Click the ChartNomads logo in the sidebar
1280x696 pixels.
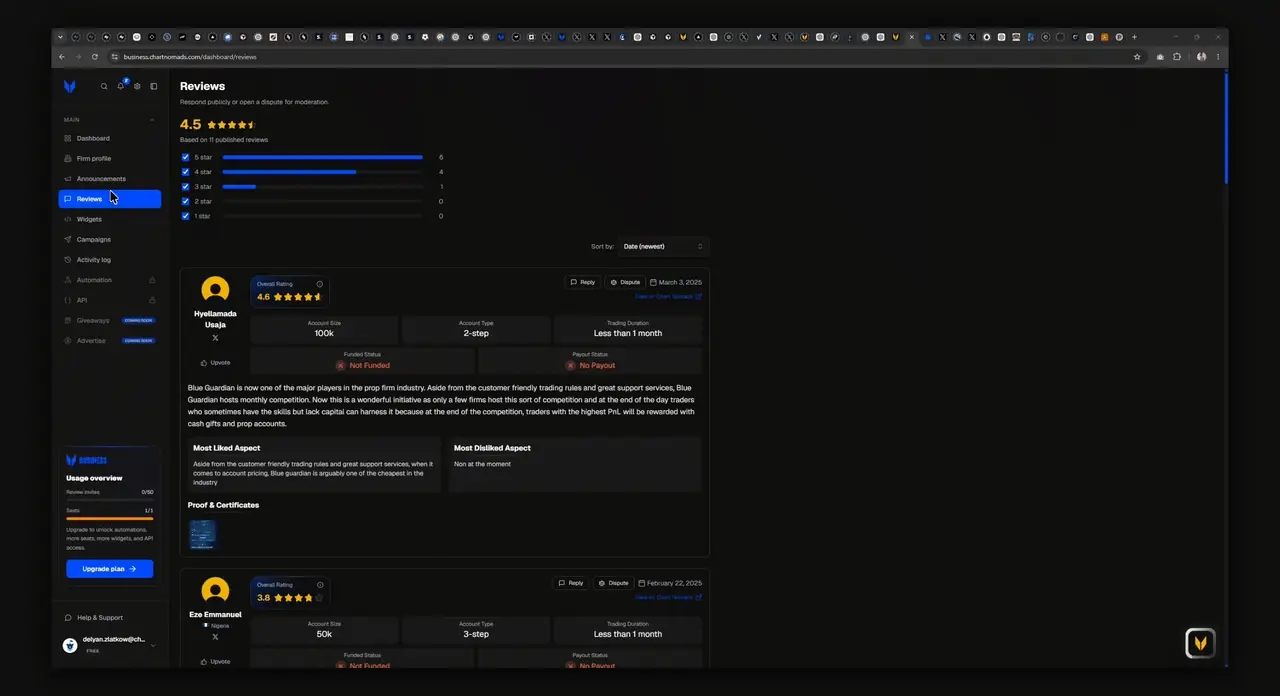[69, 87]
